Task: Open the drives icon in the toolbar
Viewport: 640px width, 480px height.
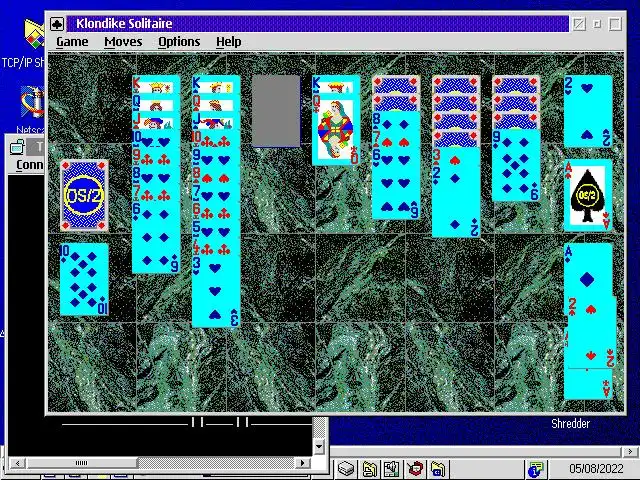Action: [x=346, y=468]
